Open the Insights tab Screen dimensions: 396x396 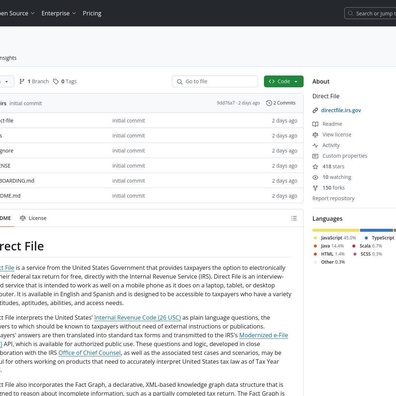pos(8,58)
